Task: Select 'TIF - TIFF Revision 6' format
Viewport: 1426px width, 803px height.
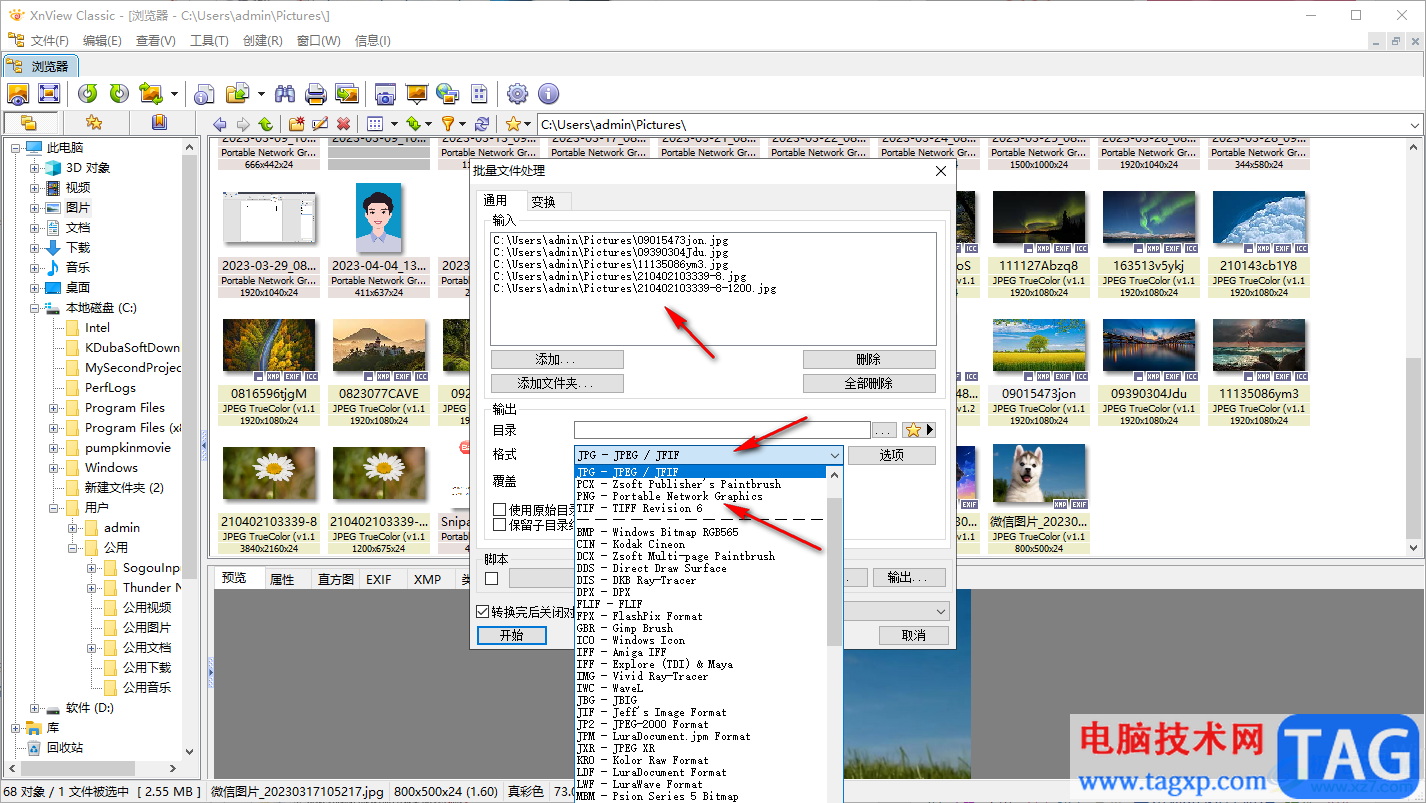Action: click(x=700, y=508)
